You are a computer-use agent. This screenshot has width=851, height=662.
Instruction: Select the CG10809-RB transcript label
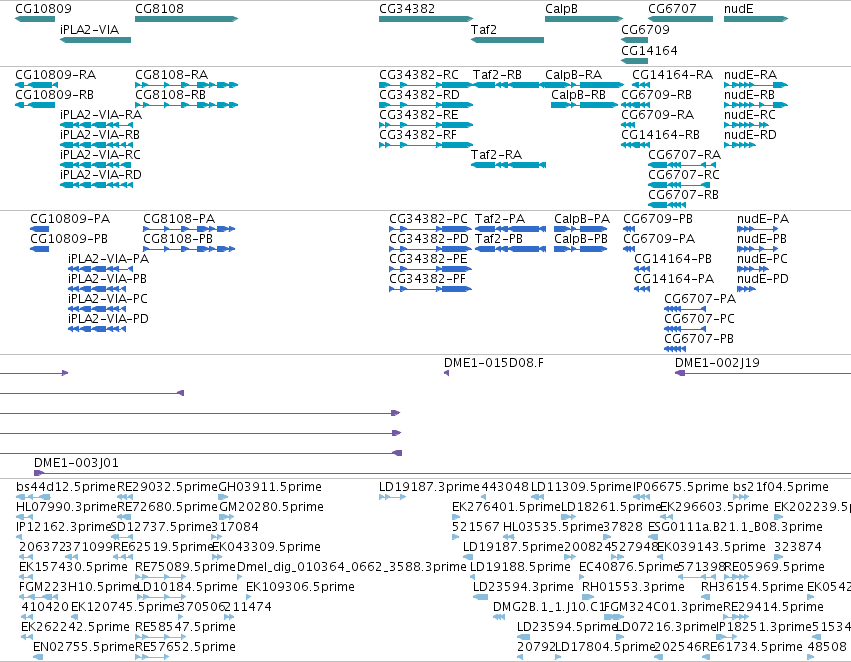pyautogui.click(x=54, y=95)
